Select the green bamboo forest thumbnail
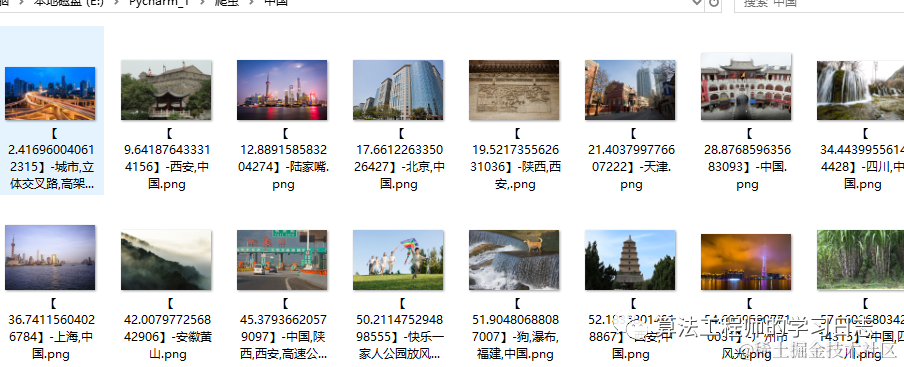The image size is (904, 367). (860, 260)
